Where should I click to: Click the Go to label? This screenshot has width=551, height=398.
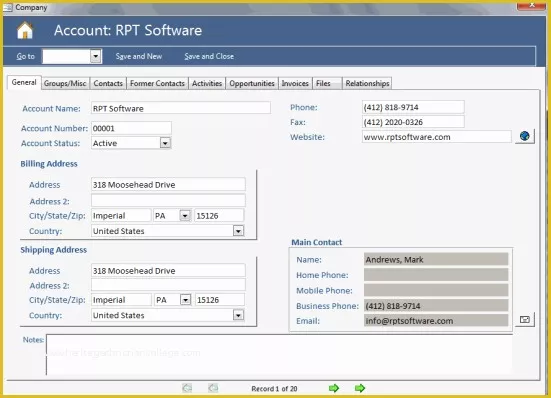[26, 56]
